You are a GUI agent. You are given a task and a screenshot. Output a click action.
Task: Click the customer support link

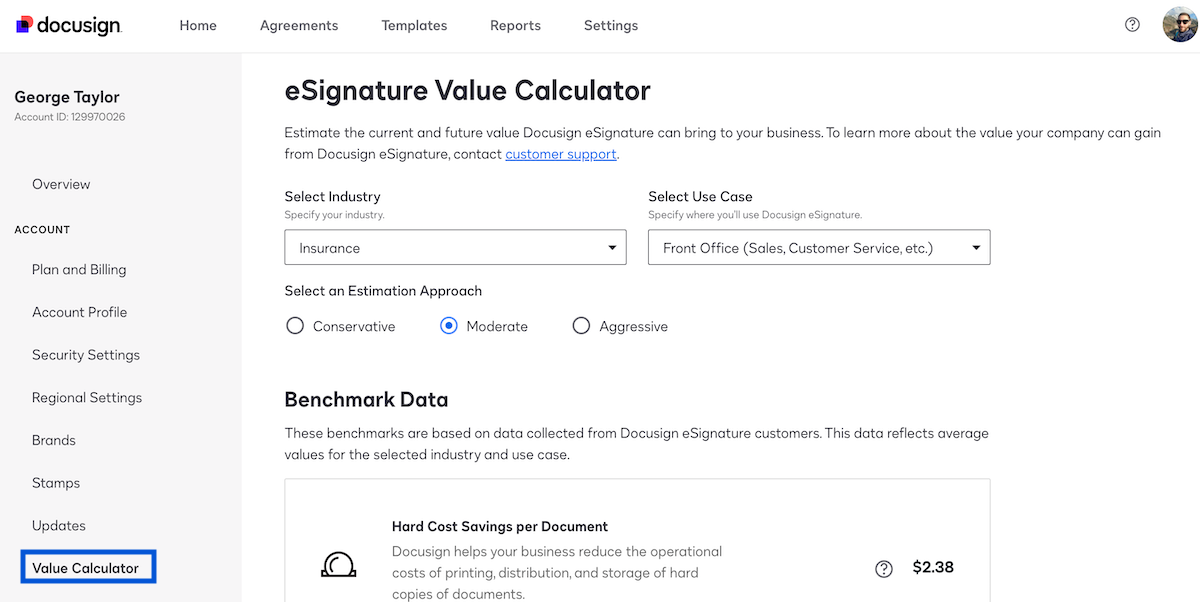pyautogui.click(x=561, y=154)
